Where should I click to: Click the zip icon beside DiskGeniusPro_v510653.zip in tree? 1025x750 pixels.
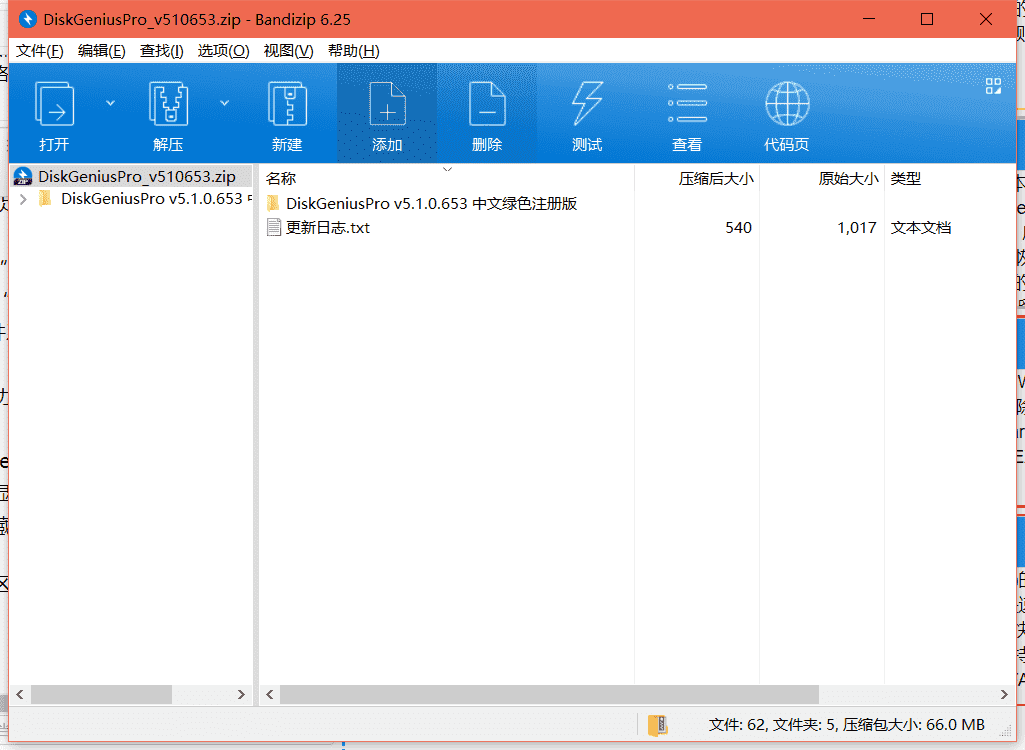click(23, 177)
